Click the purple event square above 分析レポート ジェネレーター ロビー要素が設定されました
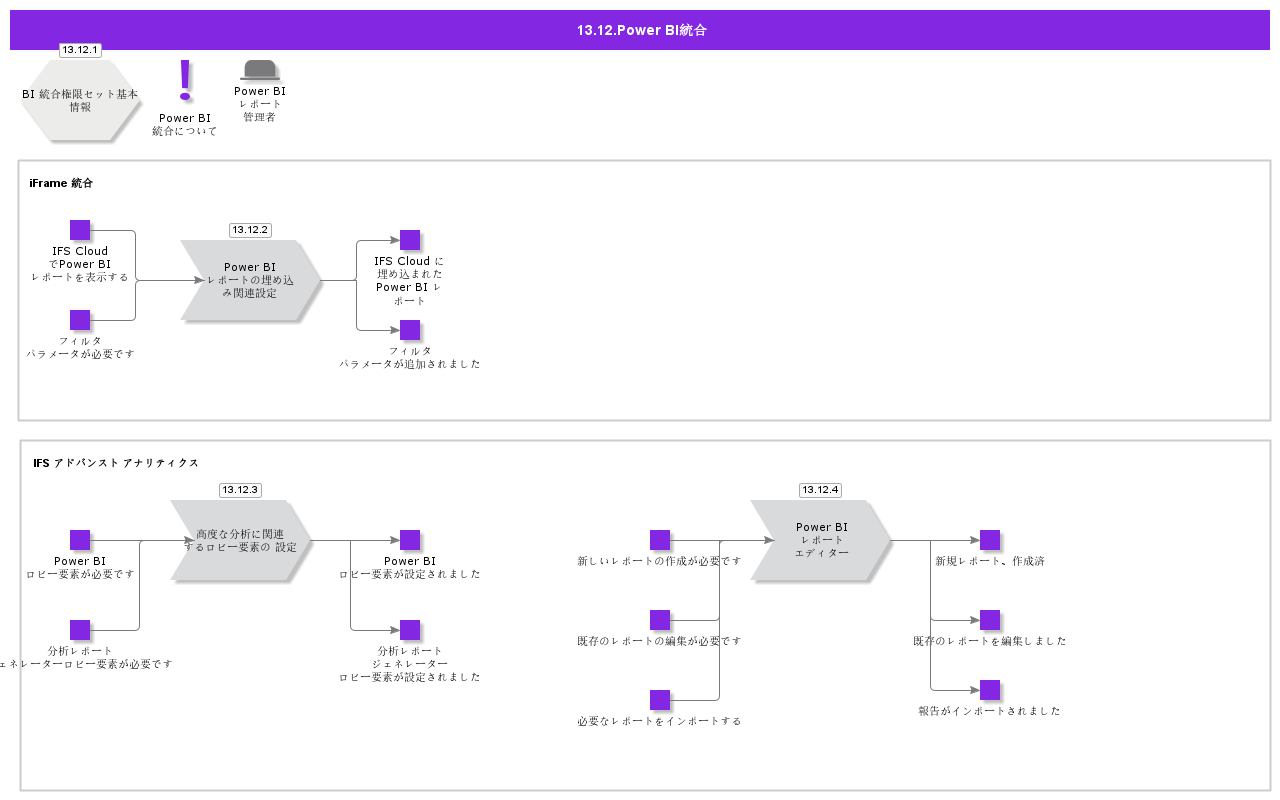Screen dimensions: 1280x800 point(410,630)
